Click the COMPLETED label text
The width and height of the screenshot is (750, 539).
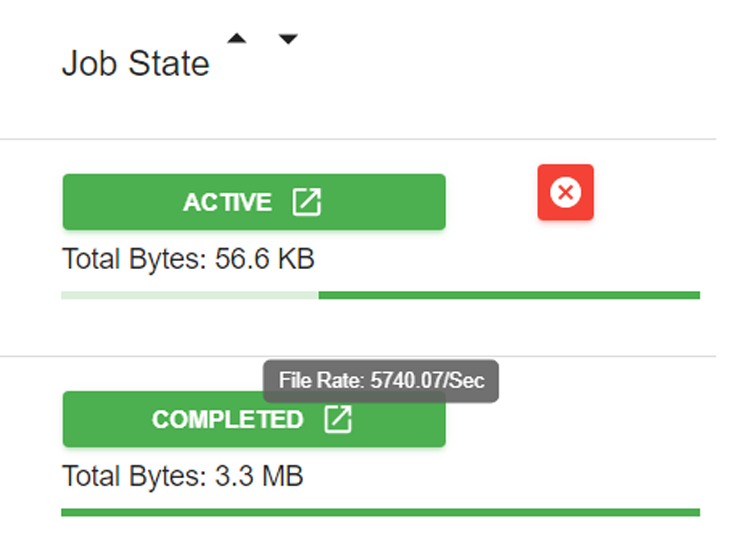point(228,419)
